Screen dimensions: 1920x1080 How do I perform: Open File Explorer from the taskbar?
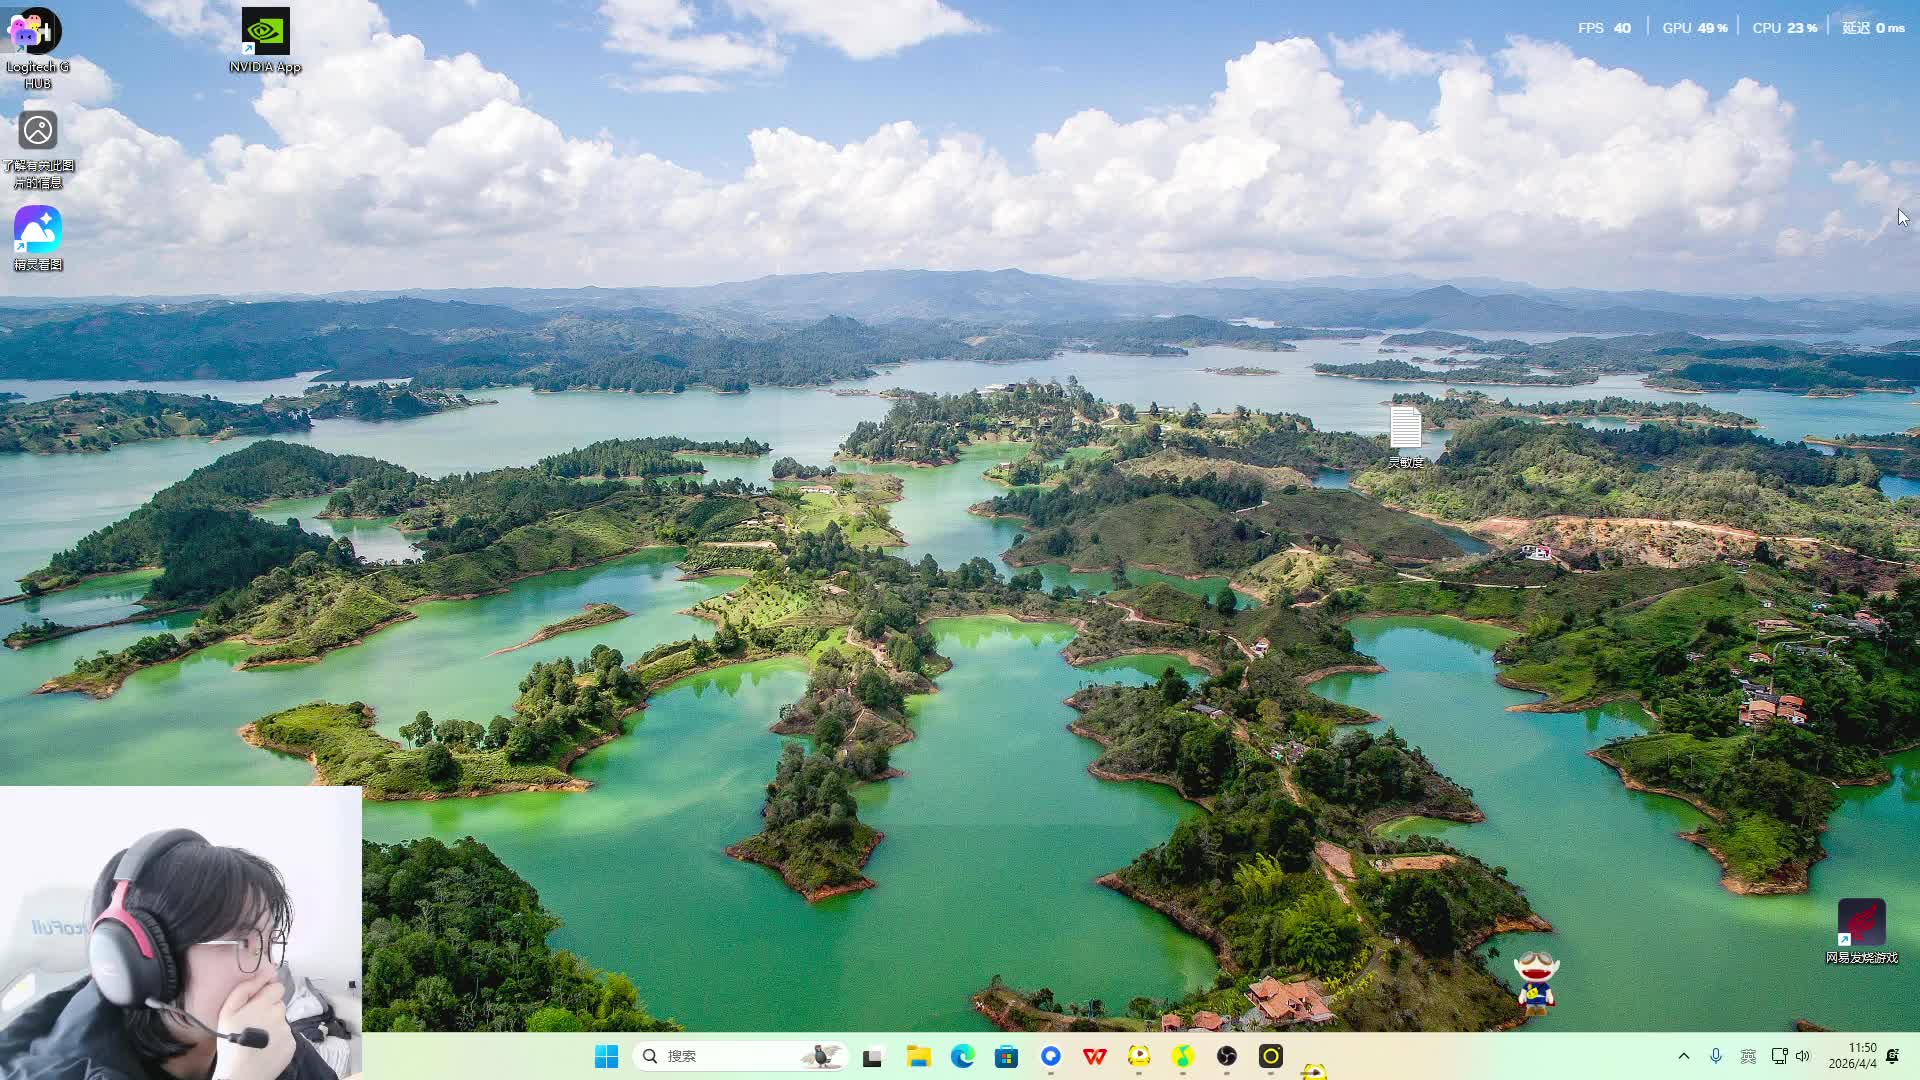pos(918,1057)
